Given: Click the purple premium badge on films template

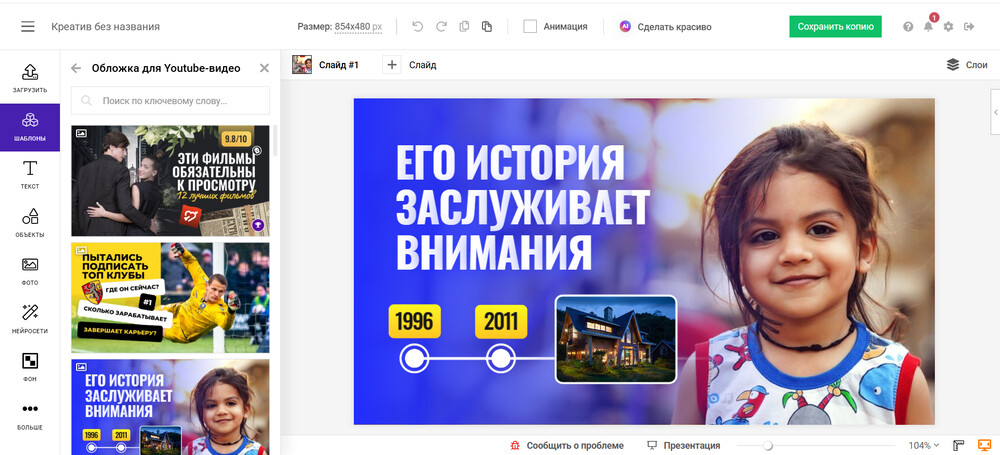Looking at the screenshot, I should coord(258,225).
